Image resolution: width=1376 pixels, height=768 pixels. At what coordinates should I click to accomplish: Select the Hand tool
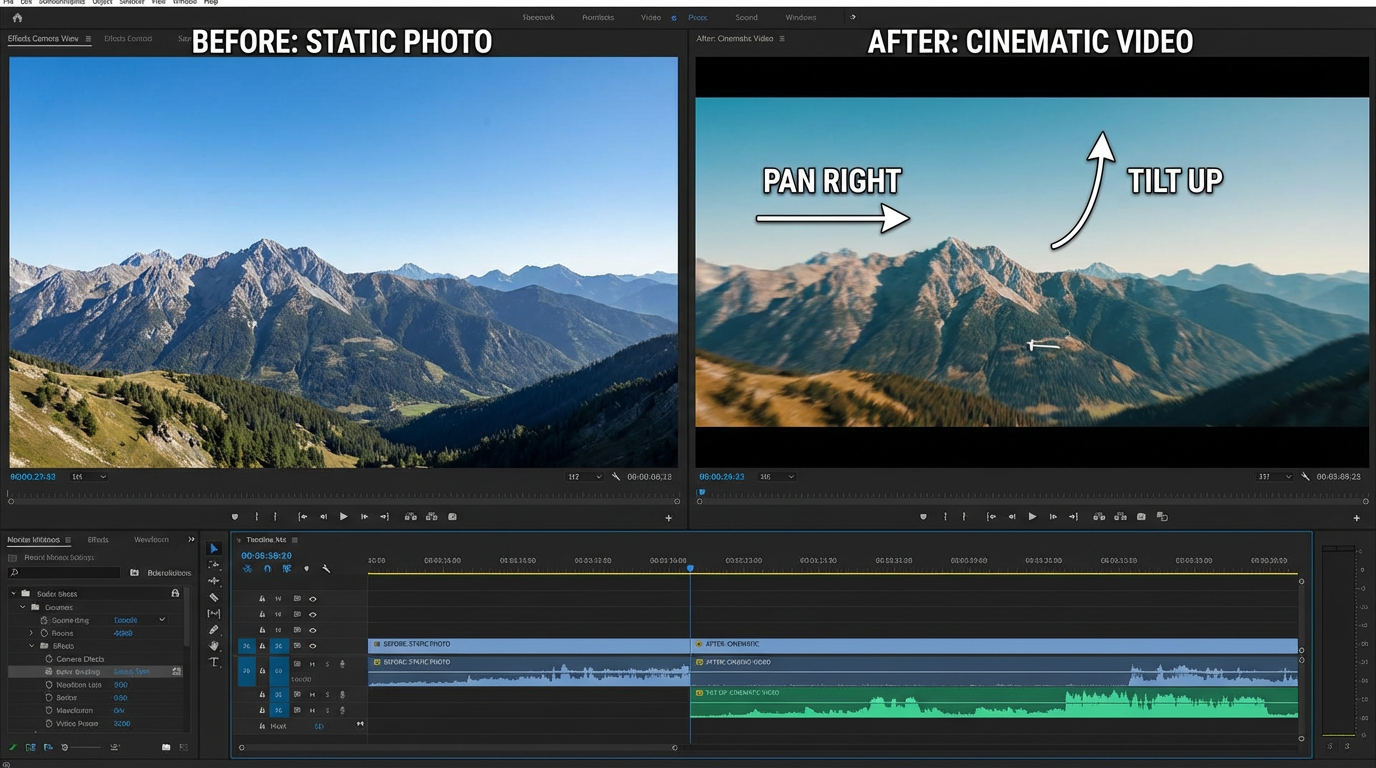pyautogui.click(x=214, y=646)
